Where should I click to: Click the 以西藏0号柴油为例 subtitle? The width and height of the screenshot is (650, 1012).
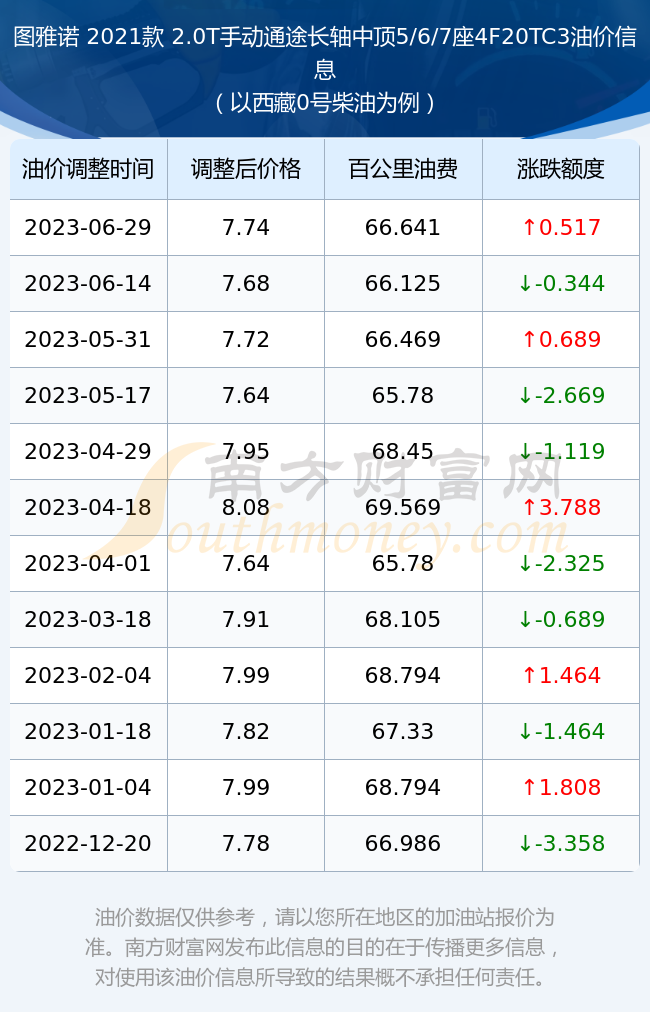pos(325,103)
